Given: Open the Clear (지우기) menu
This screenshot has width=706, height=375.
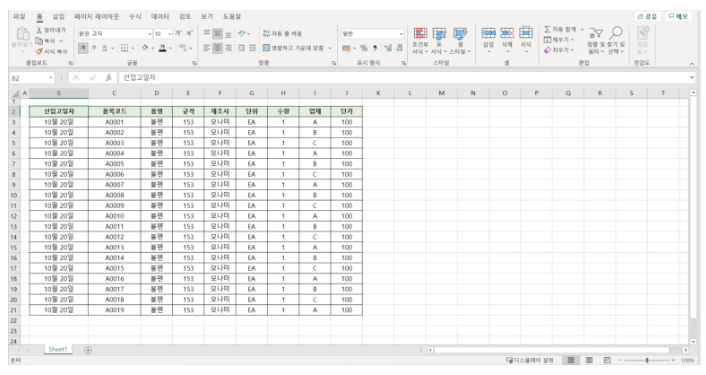Looking at the screenshot, I should click(559, 50).
